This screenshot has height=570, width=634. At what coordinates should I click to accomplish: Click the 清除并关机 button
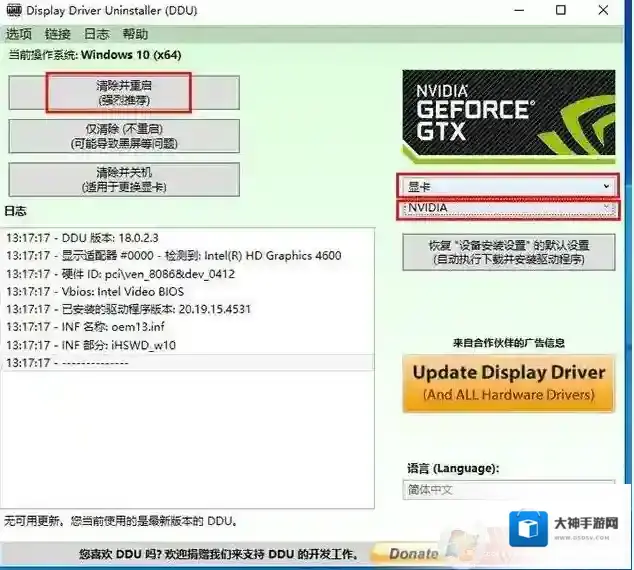[x=124, y=179]
